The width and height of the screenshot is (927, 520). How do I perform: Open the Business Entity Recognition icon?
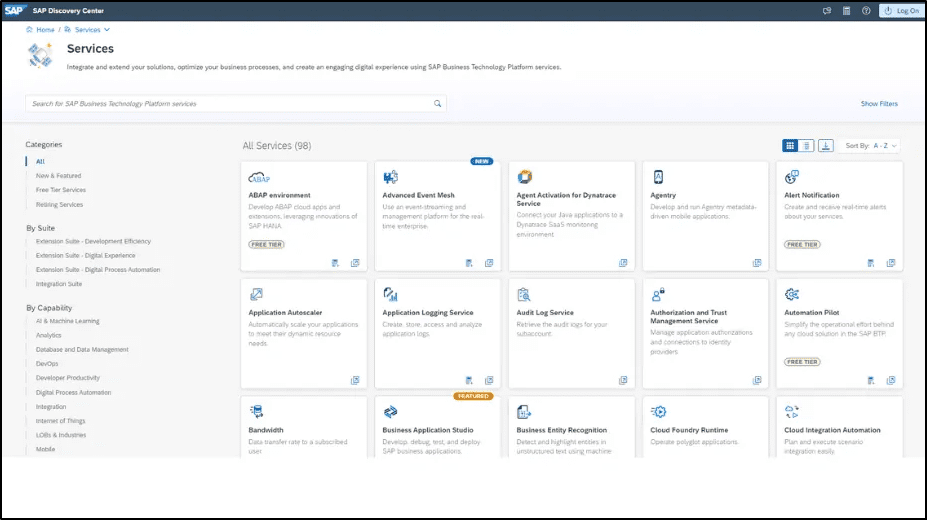[x=524, y=411]
